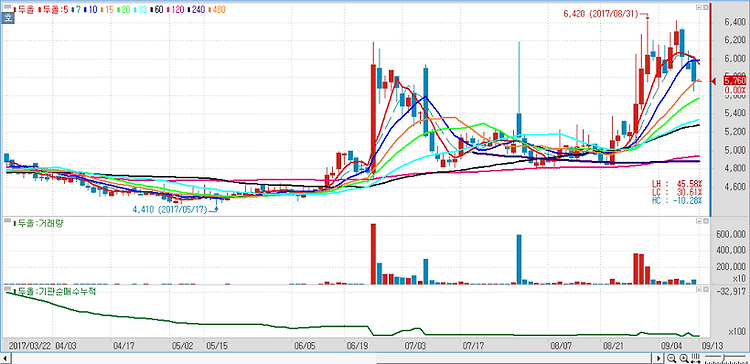
Task: Click the 6,200 price axis label
Action: coord(734,40)
